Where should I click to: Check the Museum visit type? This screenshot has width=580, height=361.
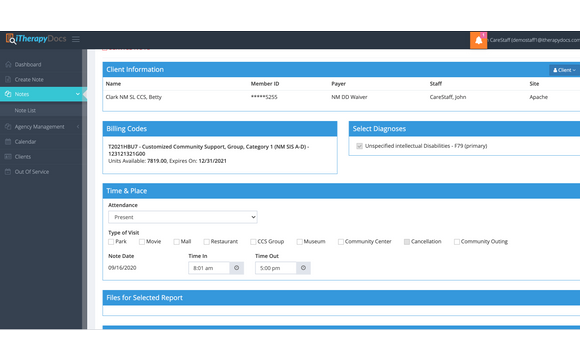pyautogui.click(x=299, y=242)
